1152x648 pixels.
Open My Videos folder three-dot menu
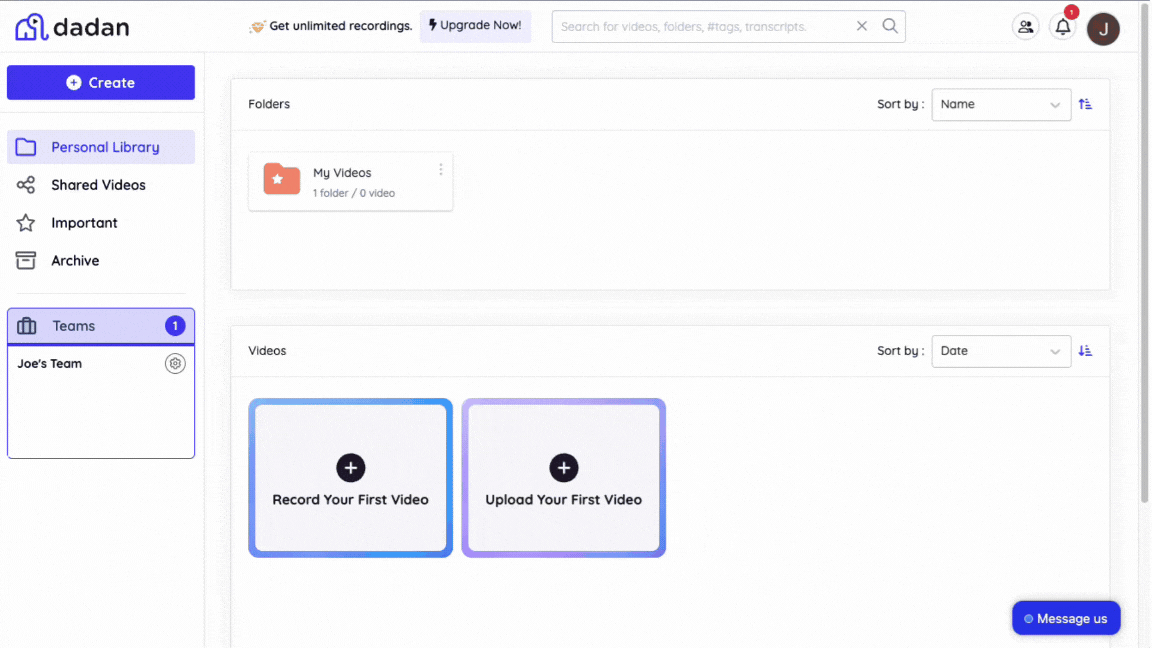click(441, 170)
